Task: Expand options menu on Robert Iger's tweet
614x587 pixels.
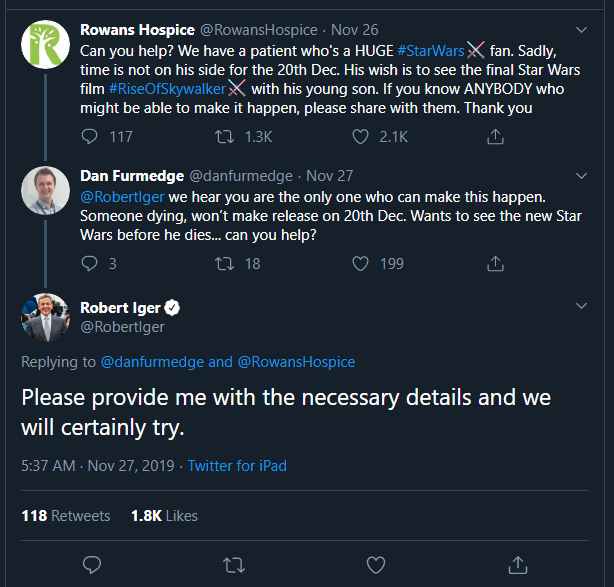Action: pos(583,305)
